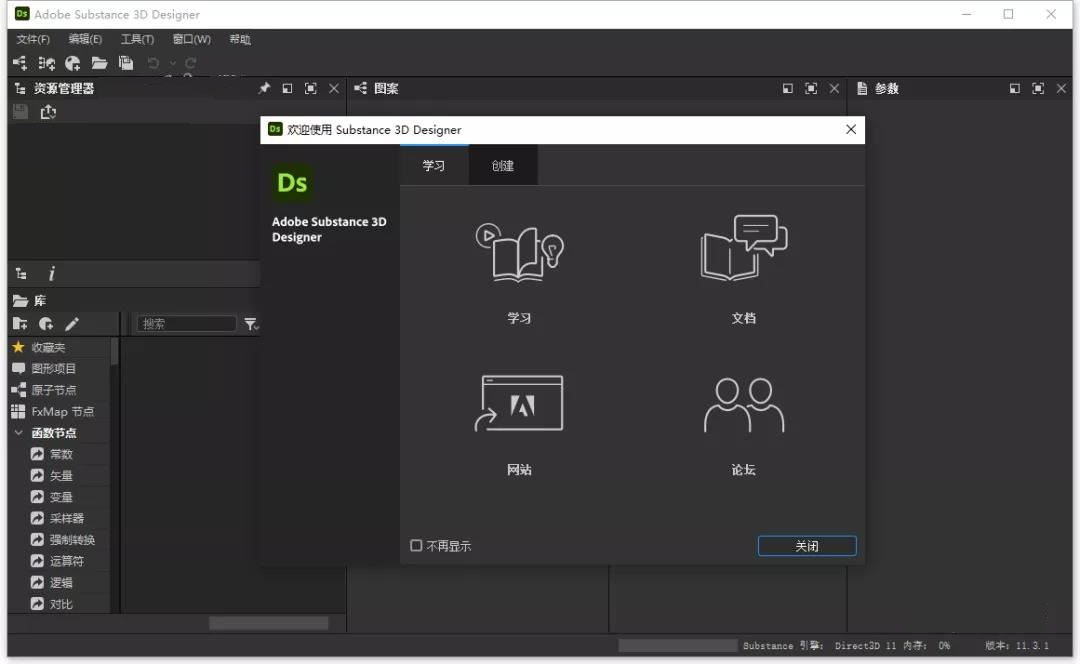This screenshot has width=1080, height=664.
Task: Select 强制转换 under 函数节点
Action: pyautogui.click(x=72, y=539)
